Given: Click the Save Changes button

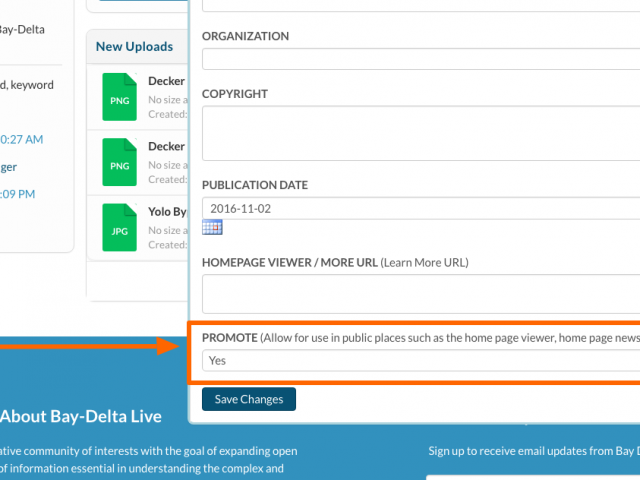Looking at the screenshot, I should click(249, 399).
